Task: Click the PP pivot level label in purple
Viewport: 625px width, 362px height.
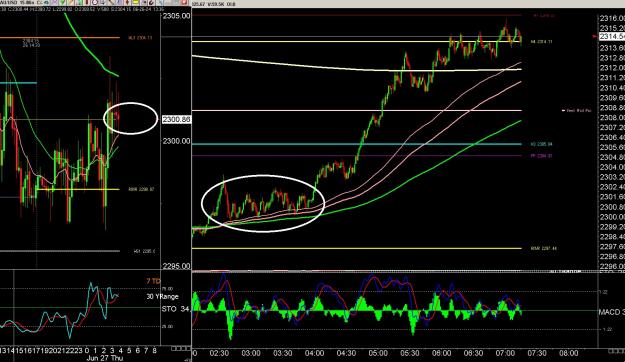Action: tap(541, 156)
